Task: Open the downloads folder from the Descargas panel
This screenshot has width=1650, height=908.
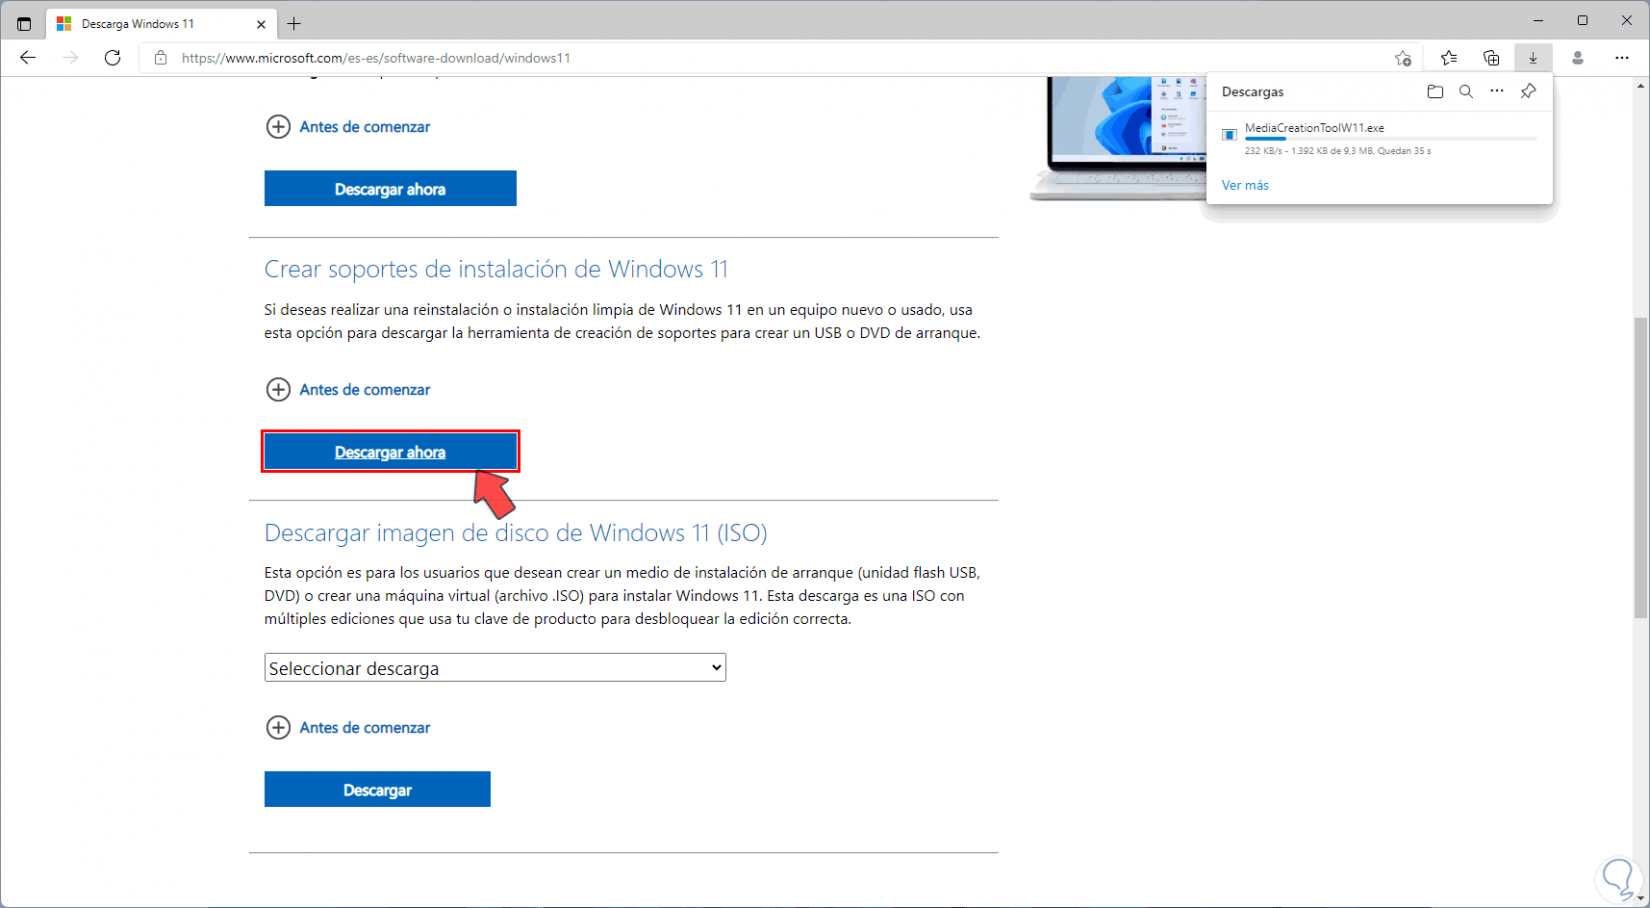Action: tap(1435, 92)
